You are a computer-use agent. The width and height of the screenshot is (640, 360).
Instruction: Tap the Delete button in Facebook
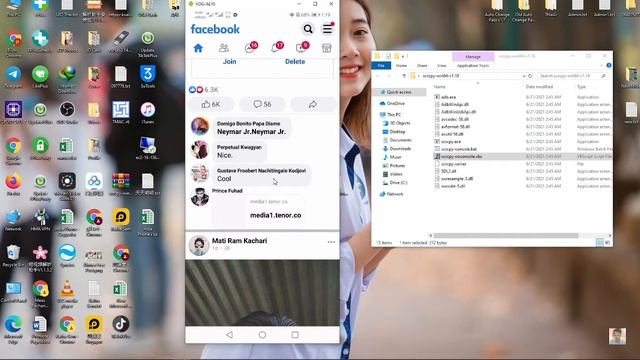tap(295, 62)
